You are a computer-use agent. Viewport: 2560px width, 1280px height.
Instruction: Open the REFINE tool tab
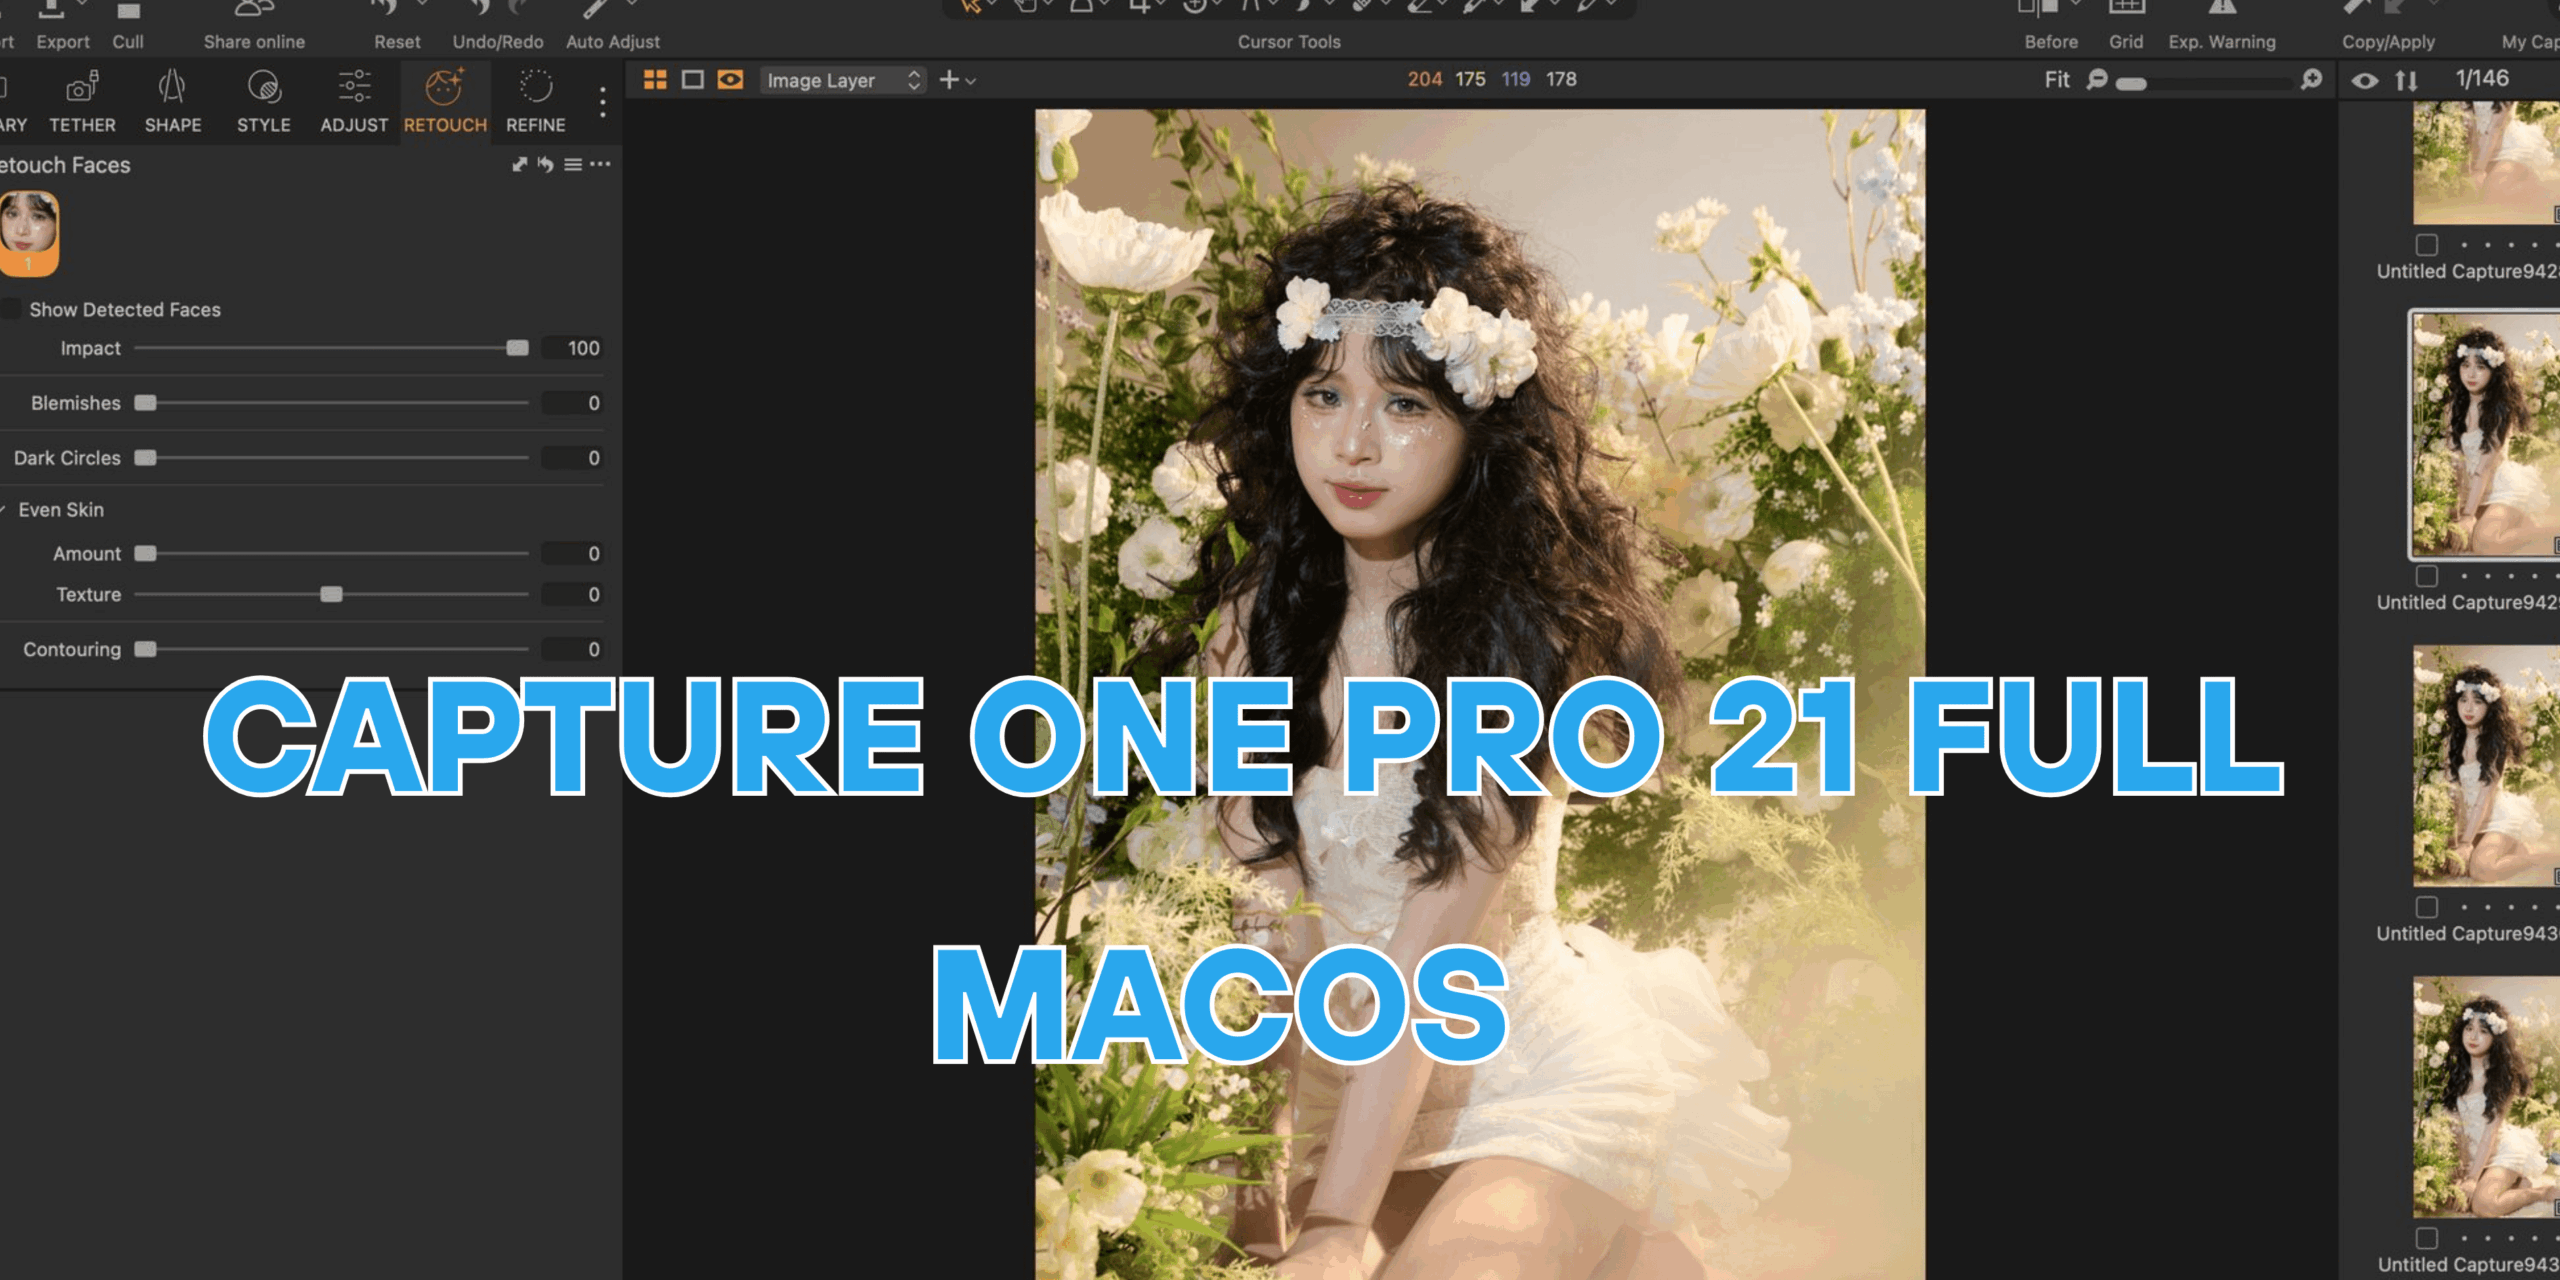pyautogui.click(x=535, y=102)
